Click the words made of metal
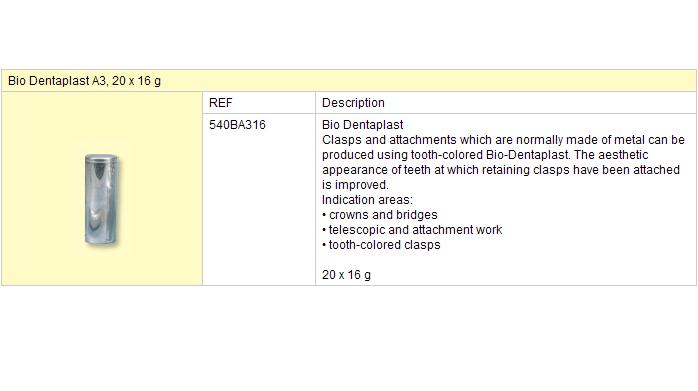 [605, 140]
